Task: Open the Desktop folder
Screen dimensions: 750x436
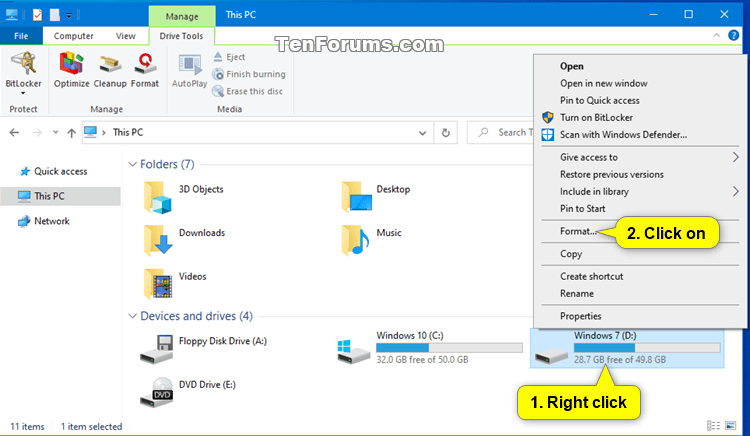Action: click(x=376, y=196)
